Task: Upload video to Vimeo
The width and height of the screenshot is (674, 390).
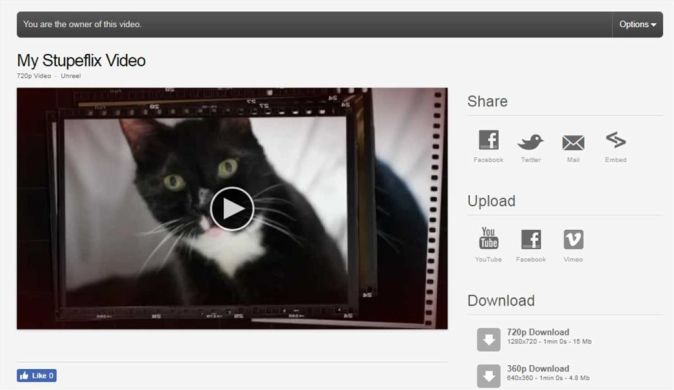Action: 573,240
